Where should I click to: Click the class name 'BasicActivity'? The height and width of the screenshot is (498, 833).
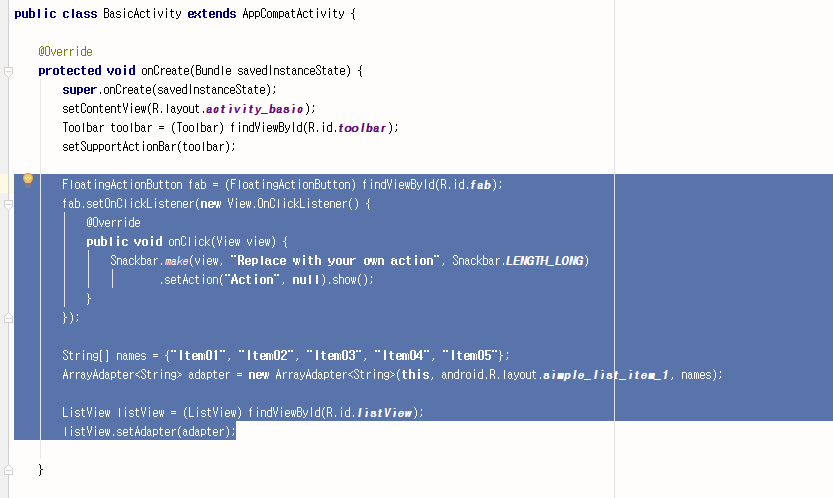click(x=142, y=14)
